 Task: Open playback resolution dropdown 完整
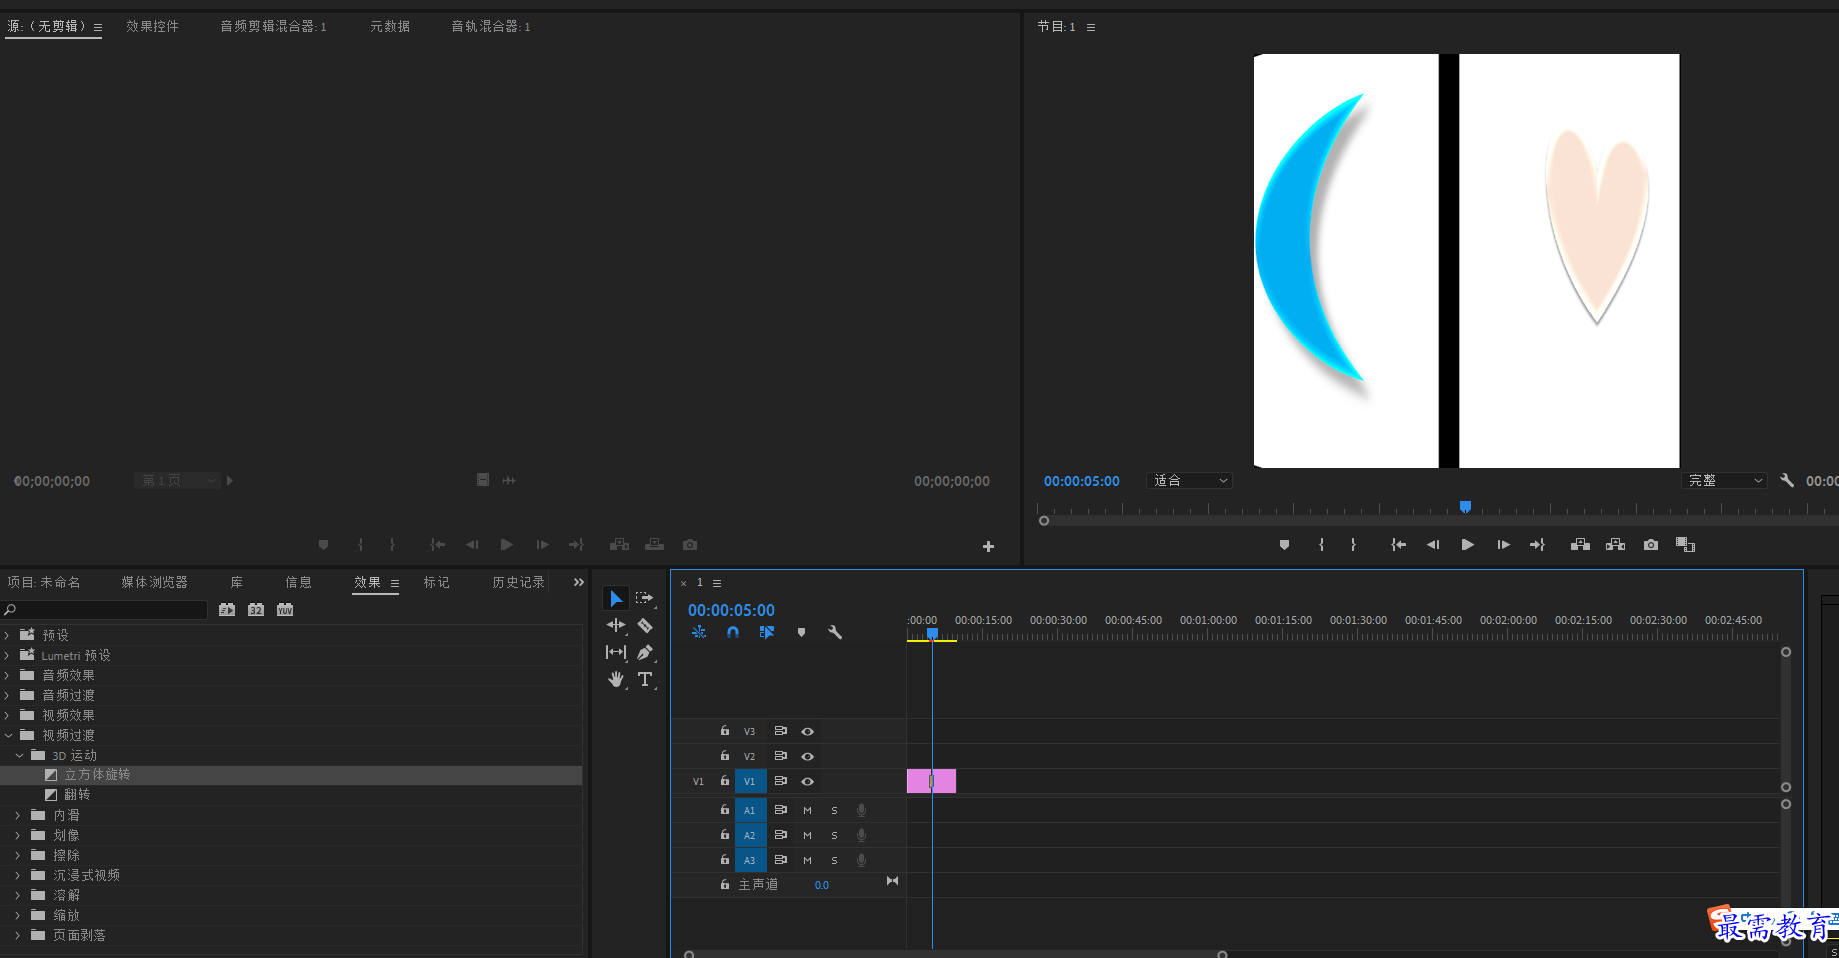tap(1724, 480)
